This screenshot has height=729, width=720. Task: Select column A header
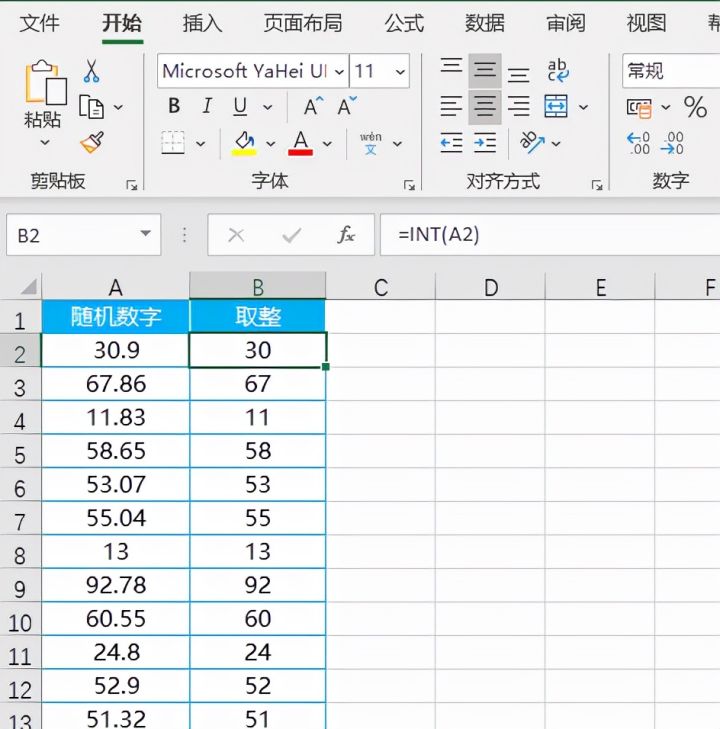(116, 286)
